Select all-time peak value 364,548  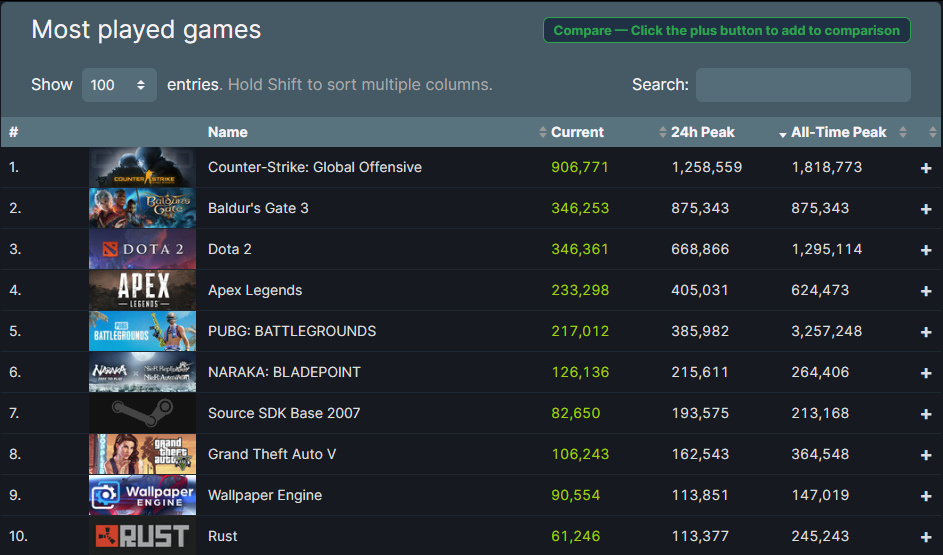pos(820,454)
